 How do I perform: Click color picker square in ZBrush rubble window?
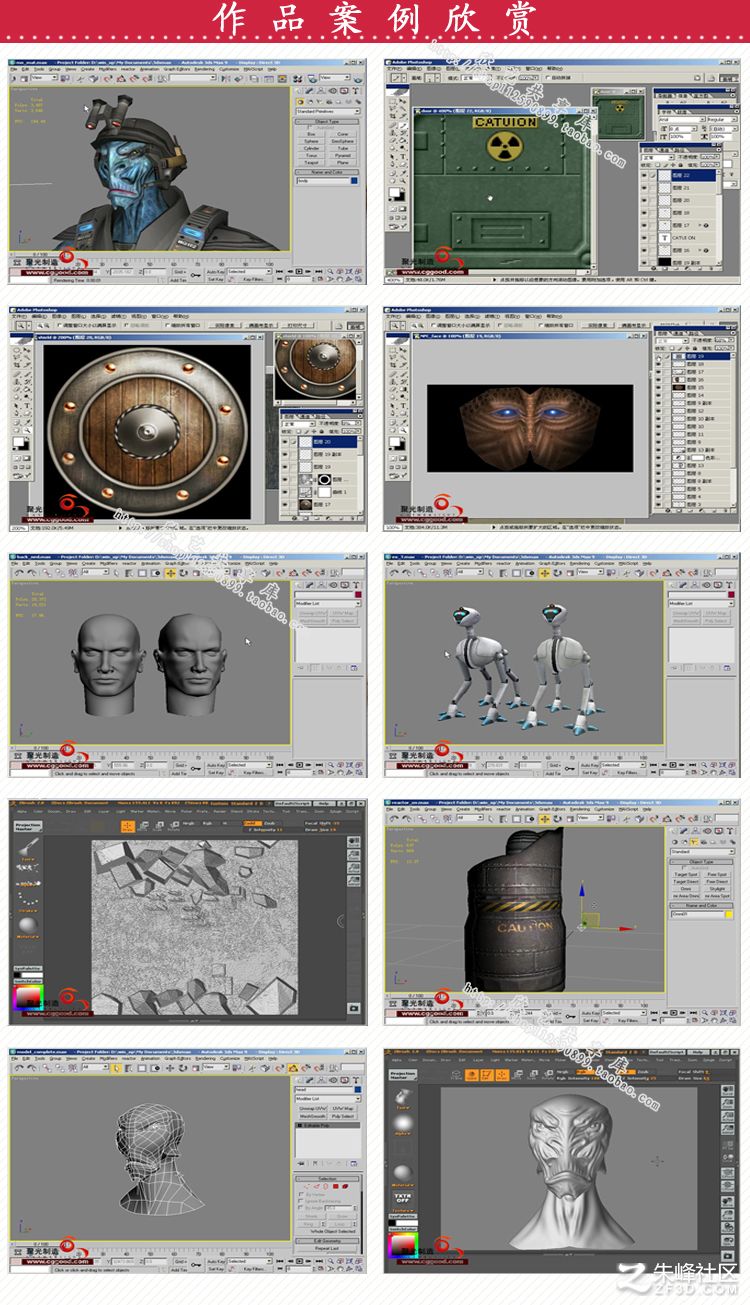tap(27, 997)
